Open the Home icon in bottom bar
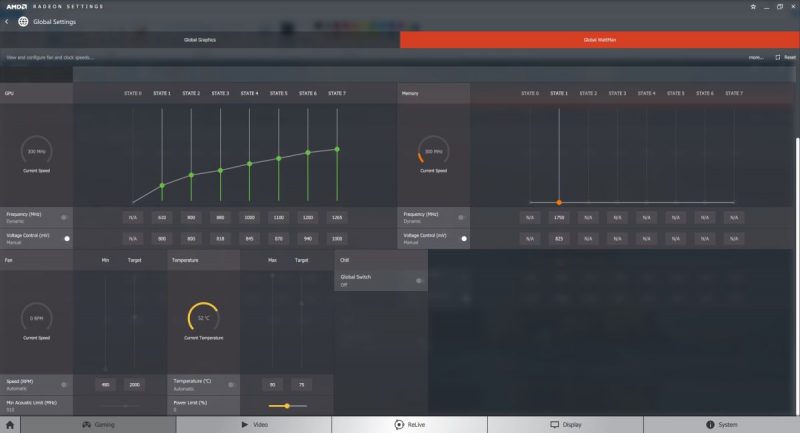The image size is (800, 433). (10, 424)
